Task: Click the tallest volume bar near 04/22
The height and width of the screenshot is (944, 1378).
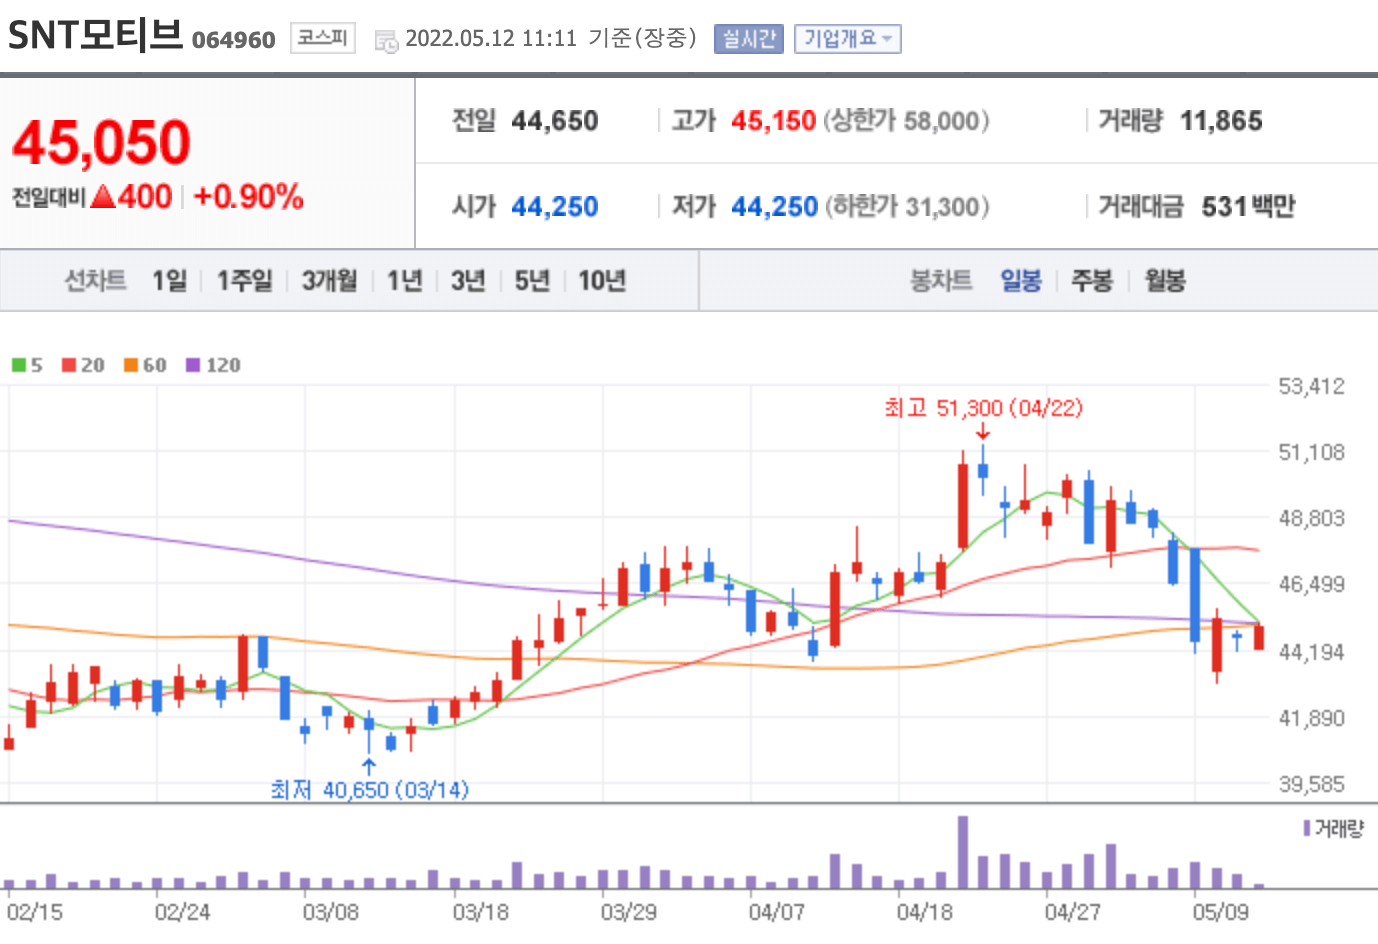Action: click(x=963, y=853)
